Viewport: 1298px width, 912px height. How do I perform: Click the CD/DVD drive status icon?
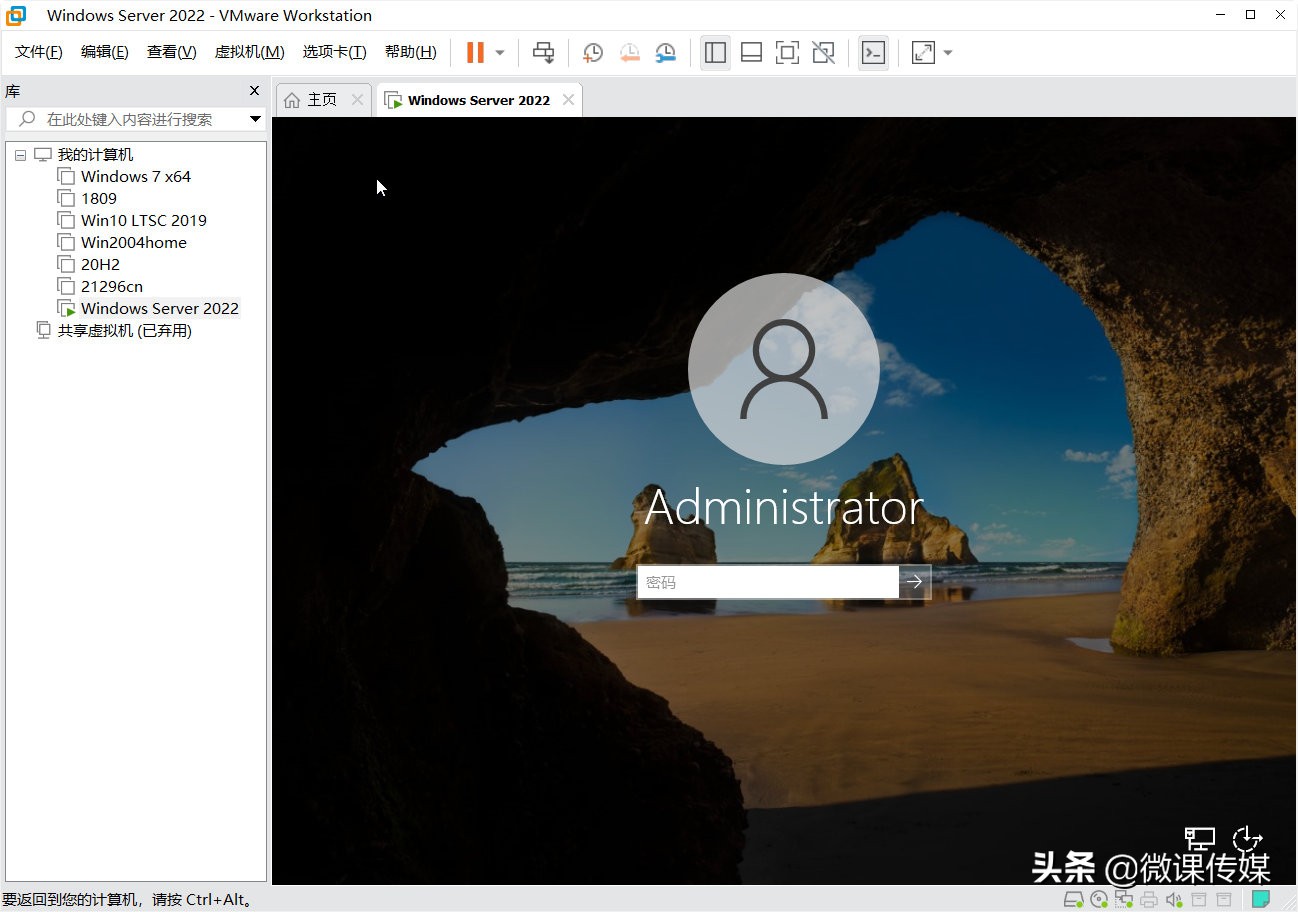coord(1099,899)
